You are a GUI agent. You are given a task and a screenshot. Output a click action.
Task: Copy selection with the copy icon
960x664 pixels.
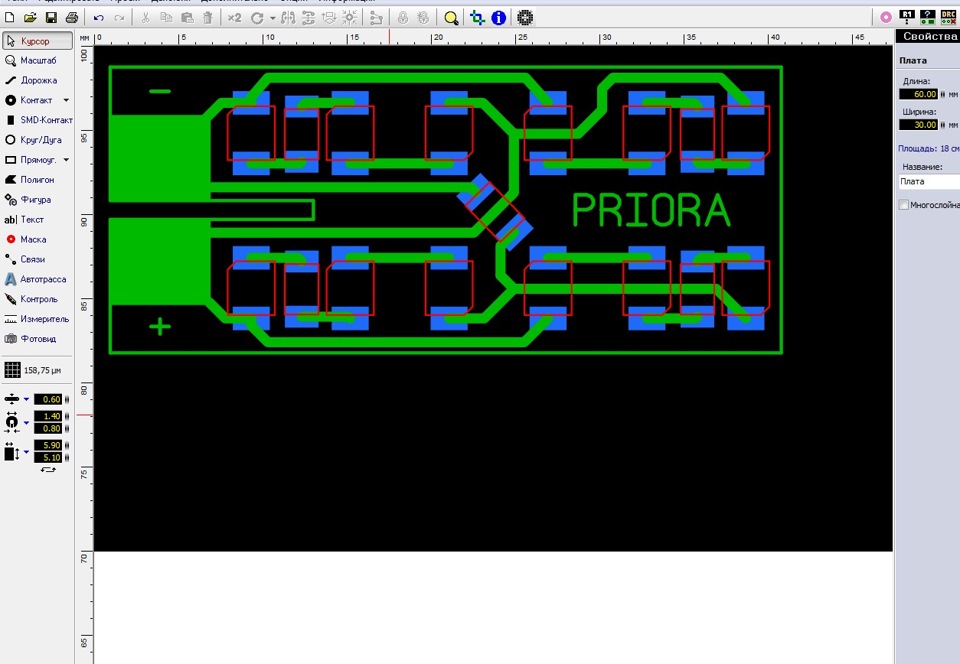click(166, 18)
